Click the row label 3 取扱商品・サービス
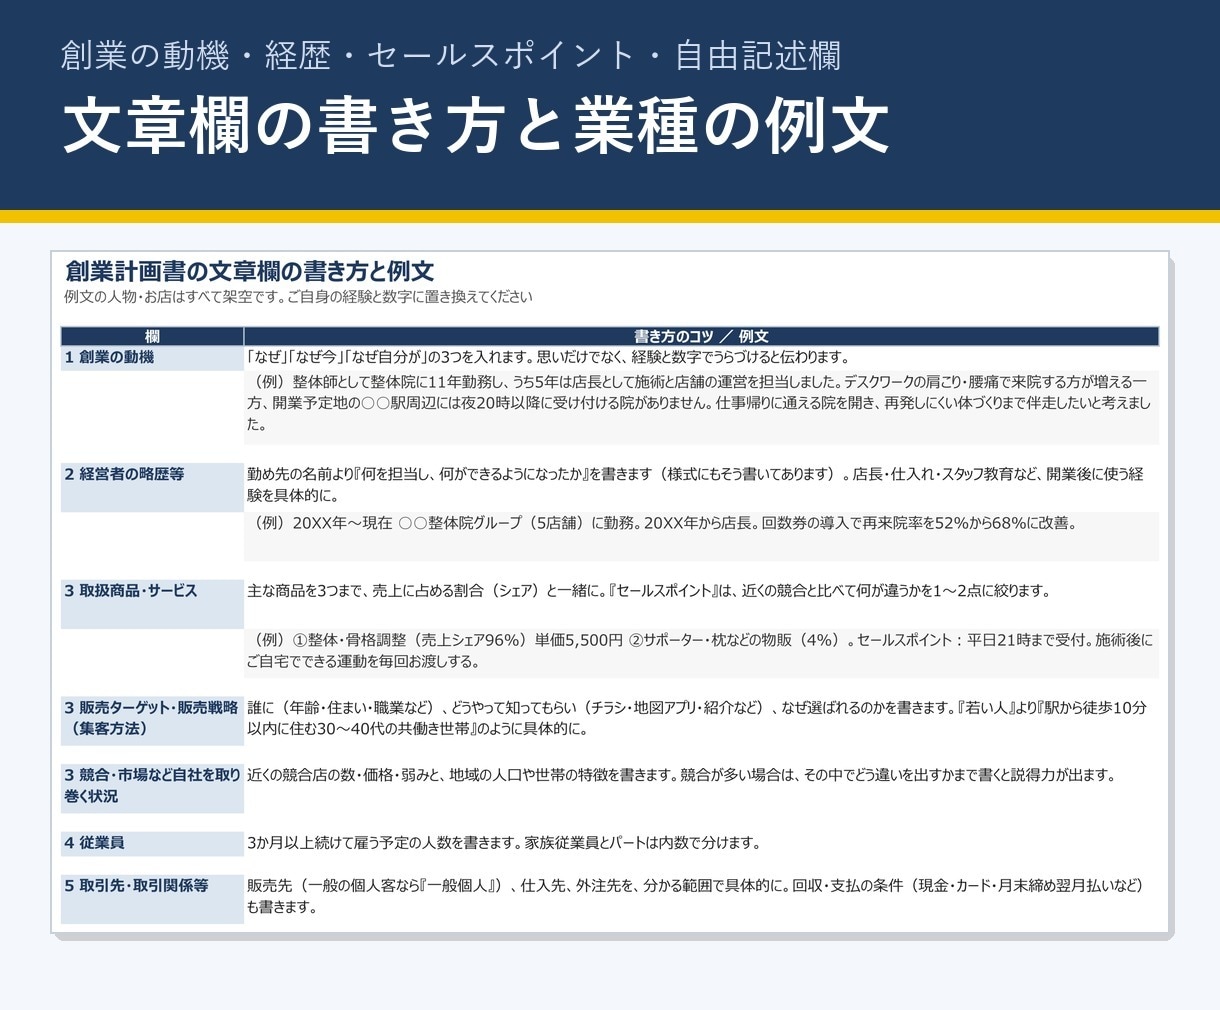1220x1010 pixels. (152, 604)
